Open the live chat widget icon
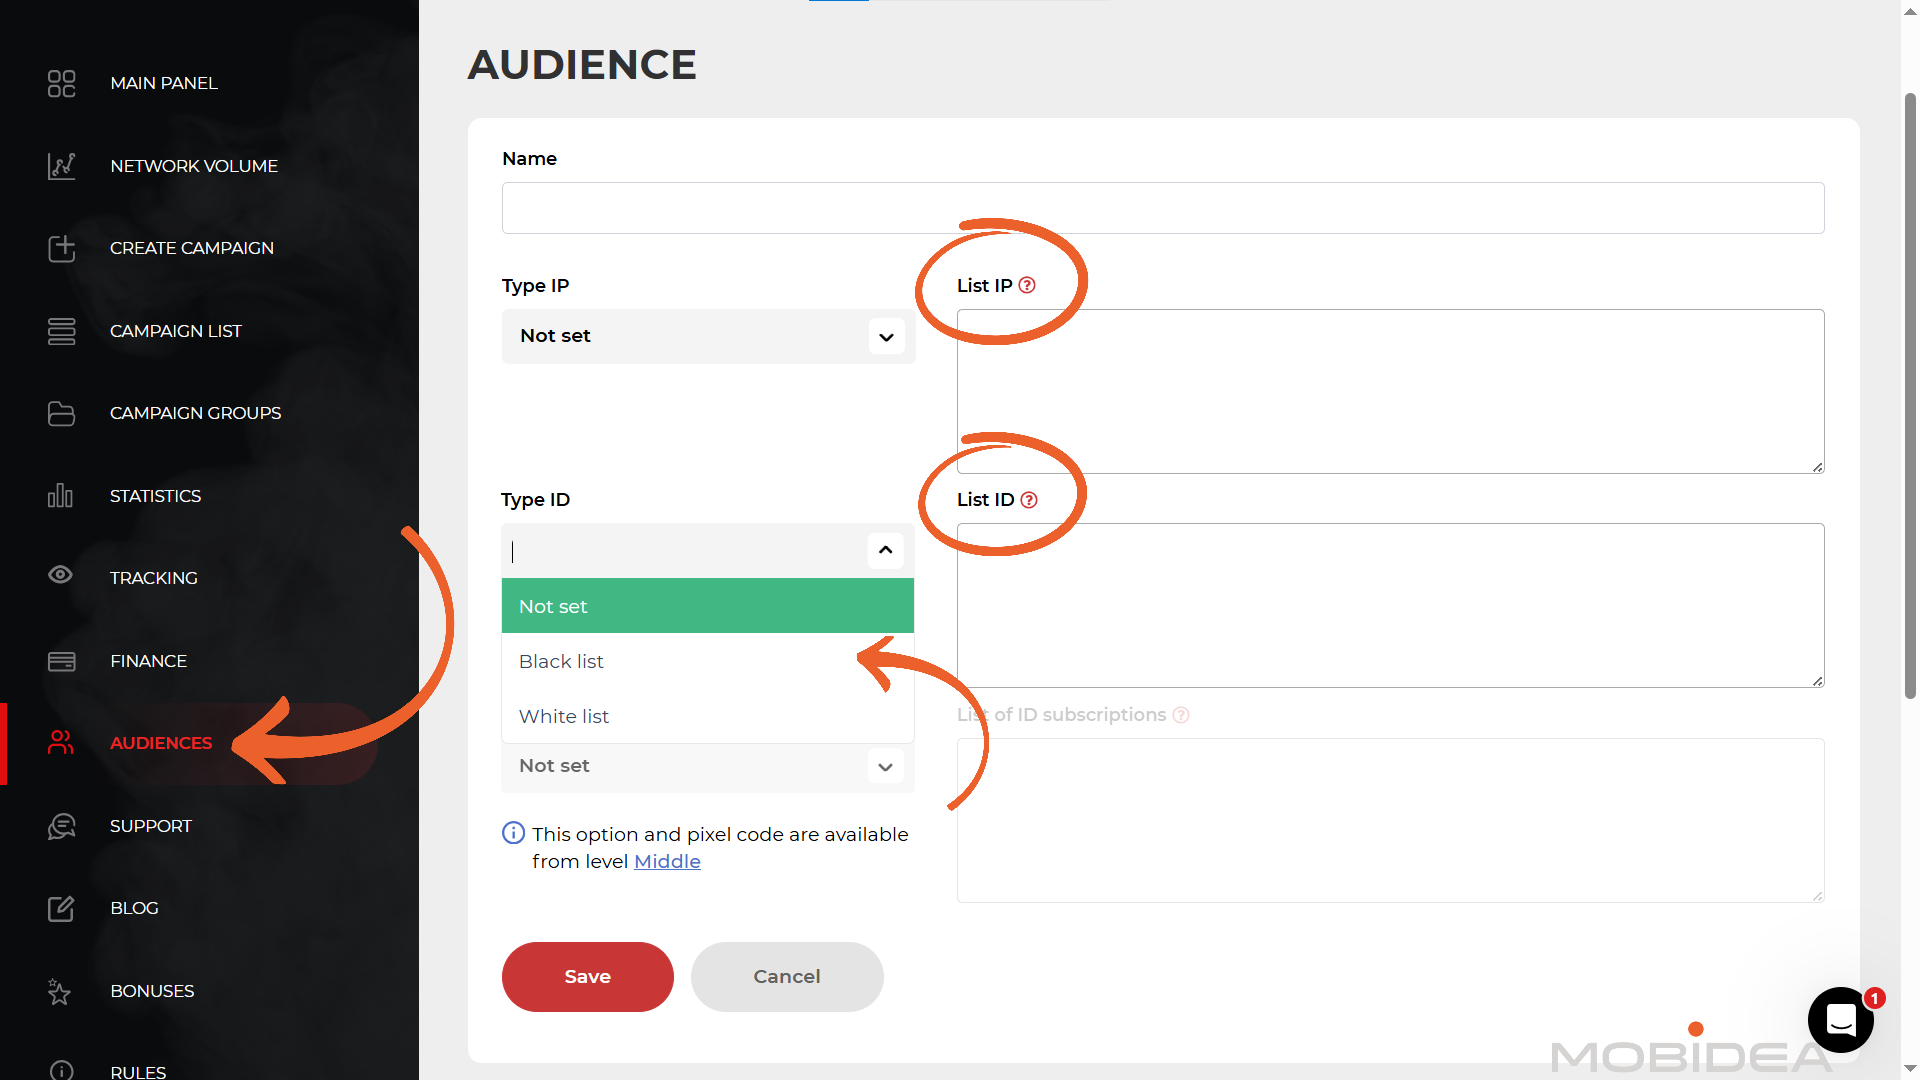 [1840, 1020]
